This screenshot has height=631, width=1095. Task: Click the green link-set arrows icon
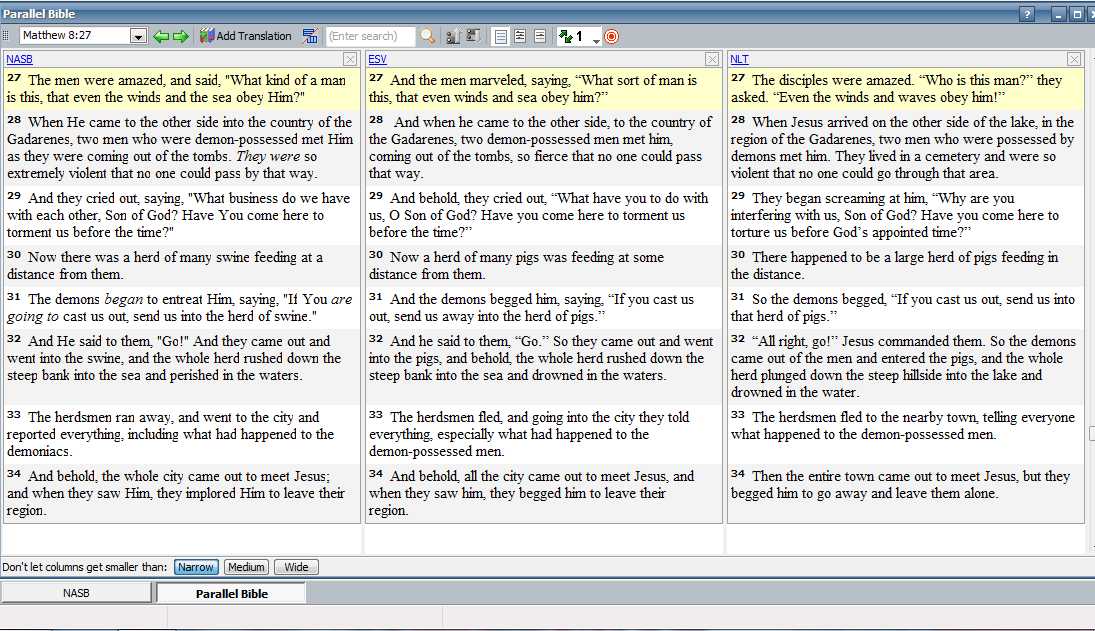(x=566, y=36)
